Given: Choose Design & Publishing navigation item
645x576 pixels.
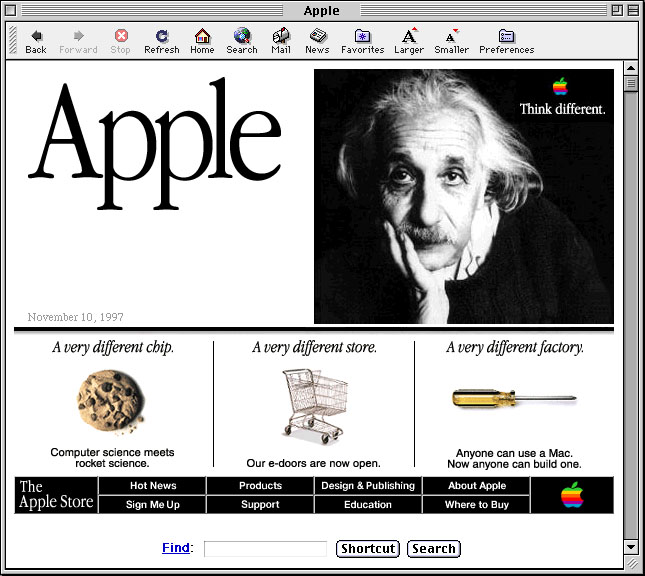Looking at the screenshot, I should pos(367,486).
